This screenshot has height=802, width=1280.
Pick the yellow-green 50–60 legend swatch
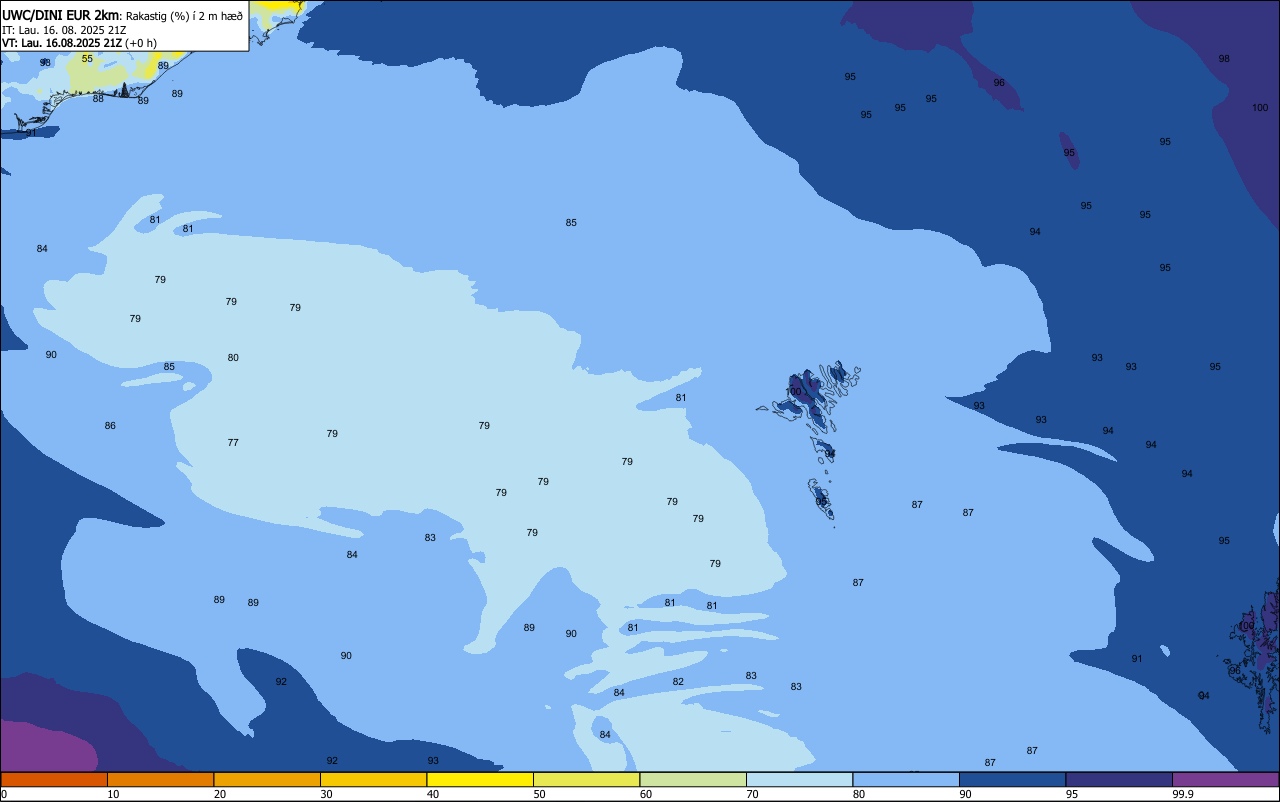tap(586, 779)
